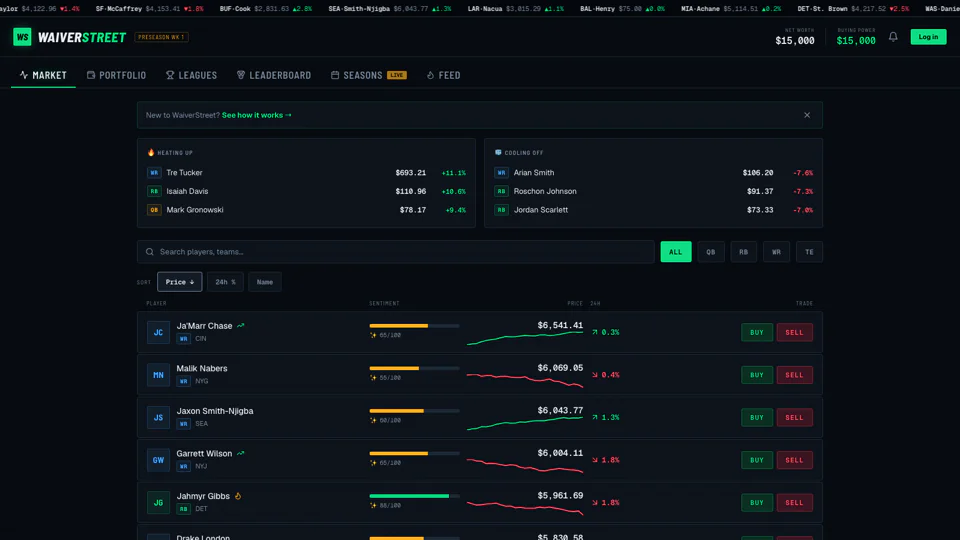Screen dimensions: 960x540
Task: Filter players by TE position
Action: (809, 252)
